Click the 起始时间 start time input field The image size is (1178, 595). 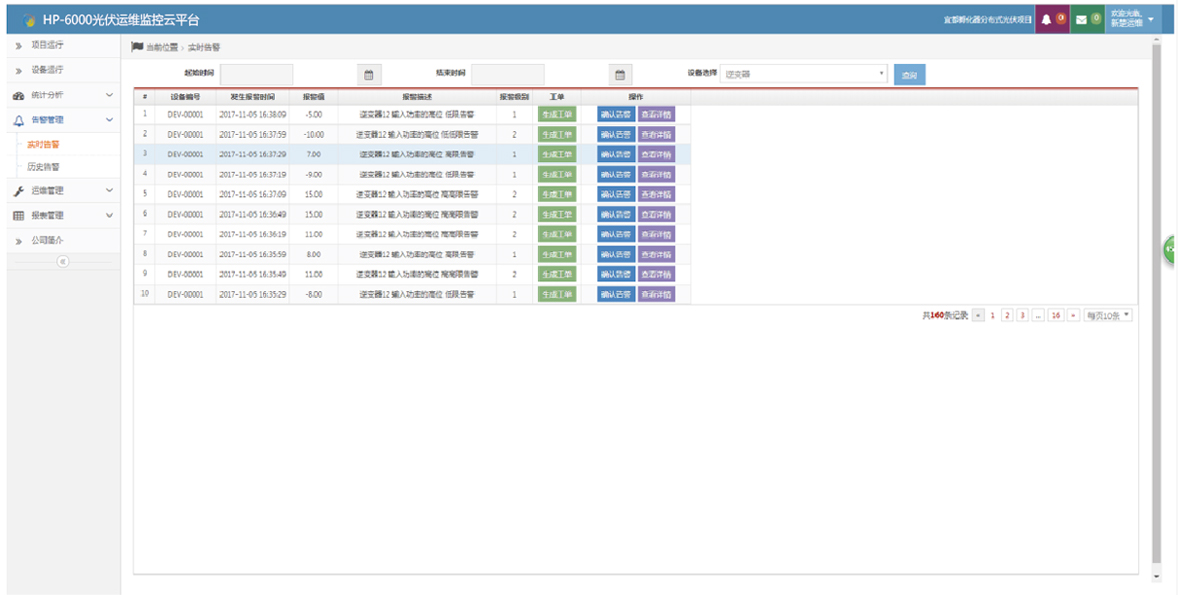tap(257, 75)
